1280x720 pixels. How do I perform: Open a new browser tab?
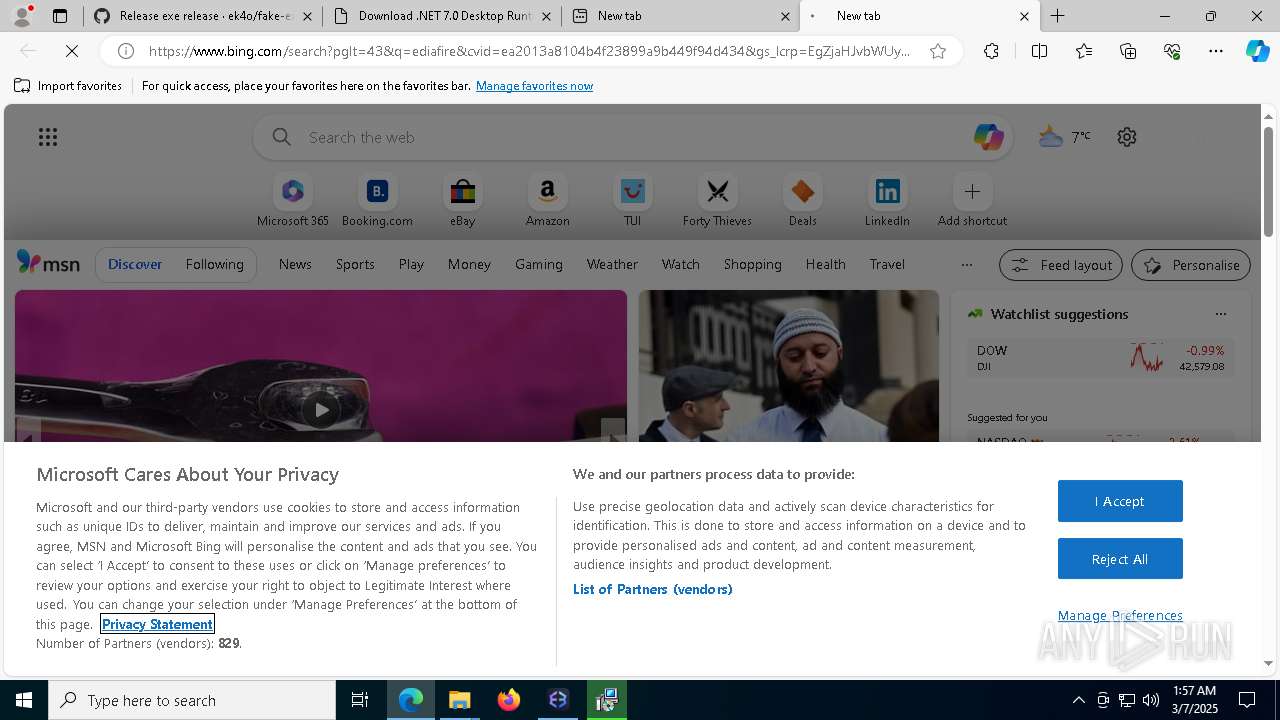(1057, 16)
